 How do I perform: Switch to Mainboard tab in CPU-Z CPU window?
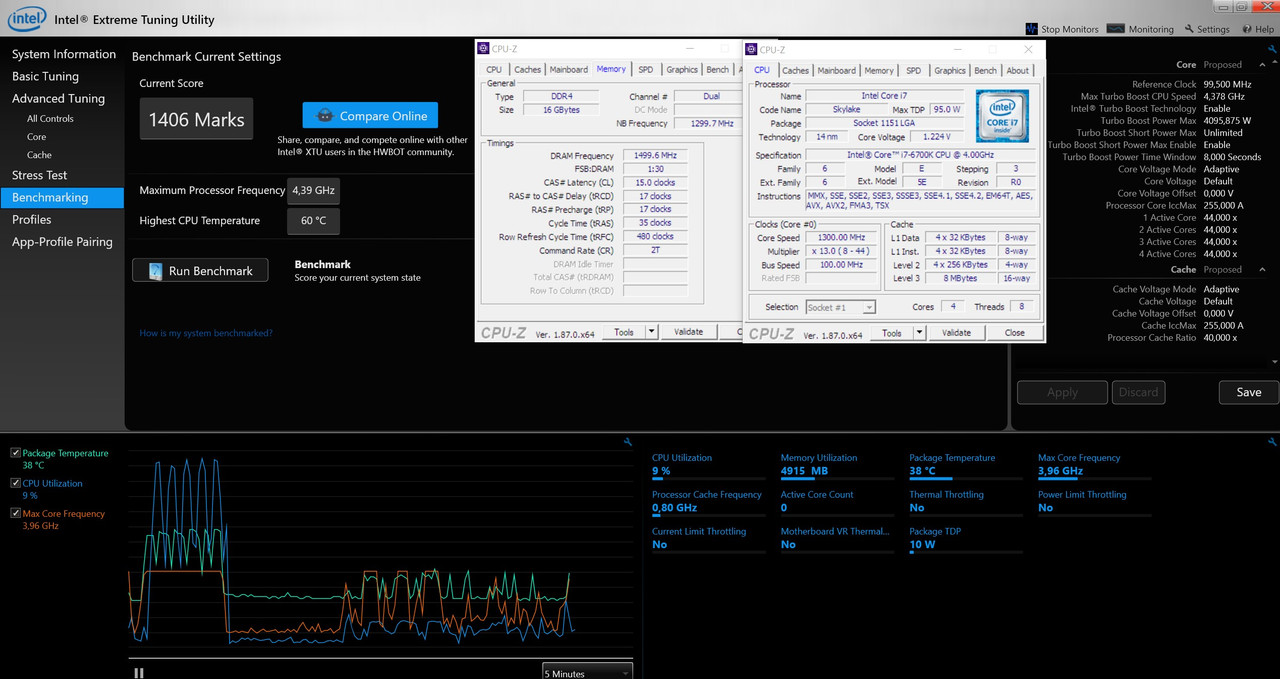point(836,70)
